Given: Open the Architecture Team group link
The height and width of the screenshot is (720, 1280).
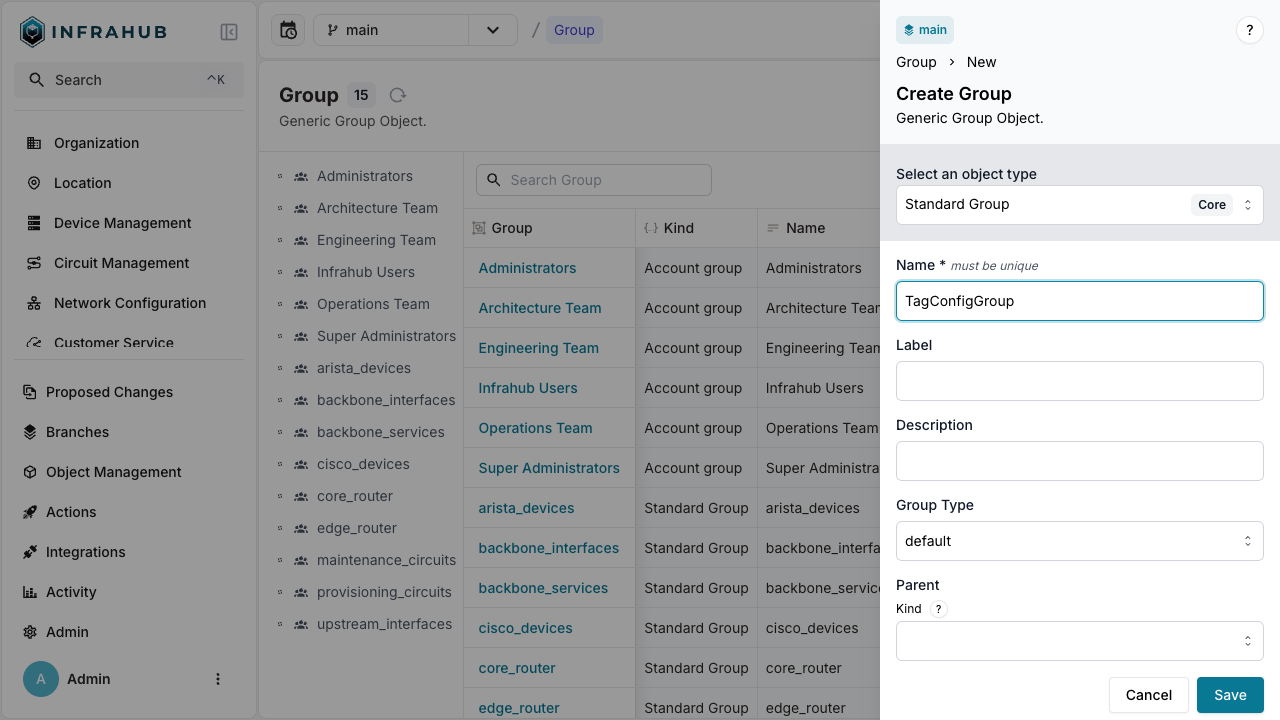Looking at the screenshot, I should pyautogui.click(x=539, y=308).
